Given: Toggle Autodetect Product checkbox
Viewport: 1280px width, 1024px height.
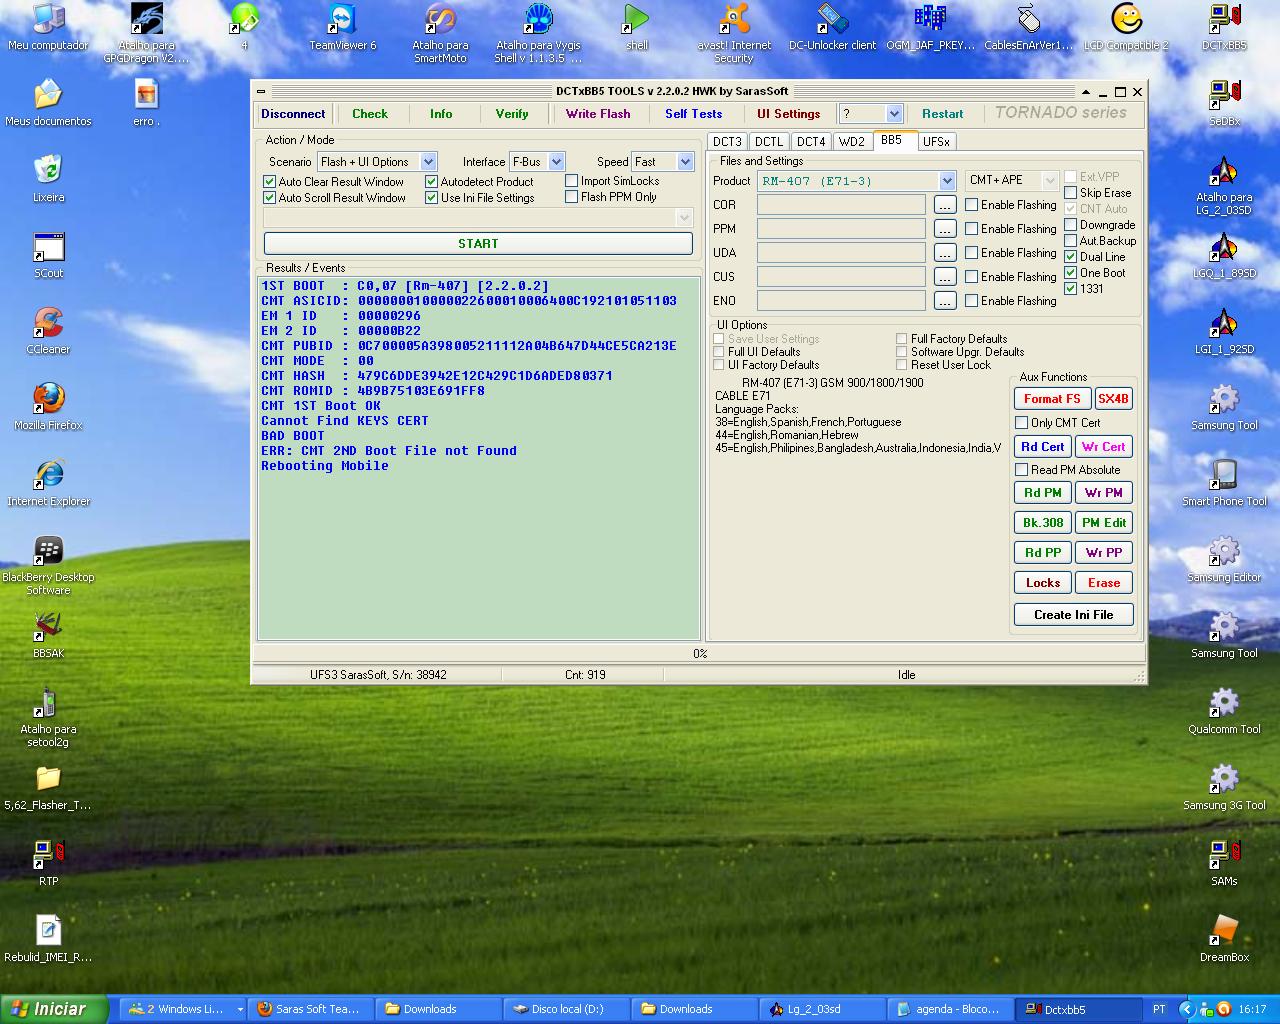Looking at the screenshot, I should [431, 182].
